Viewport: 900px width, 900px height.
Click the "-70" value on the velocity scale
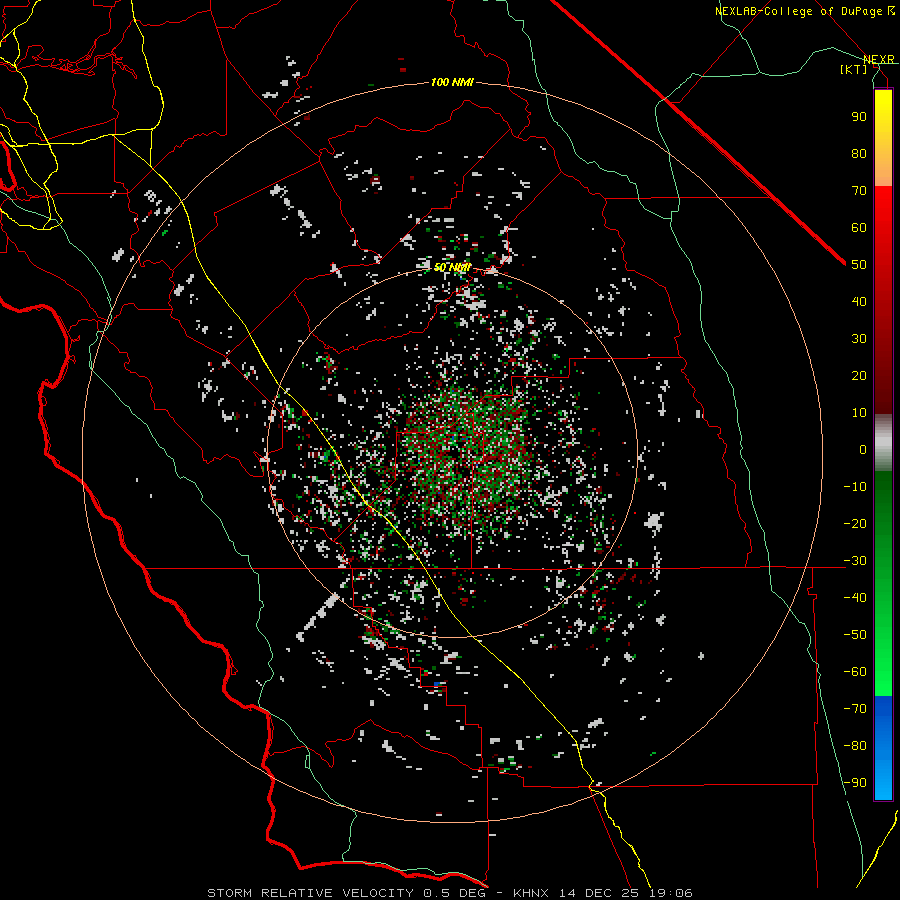(855, 708)
